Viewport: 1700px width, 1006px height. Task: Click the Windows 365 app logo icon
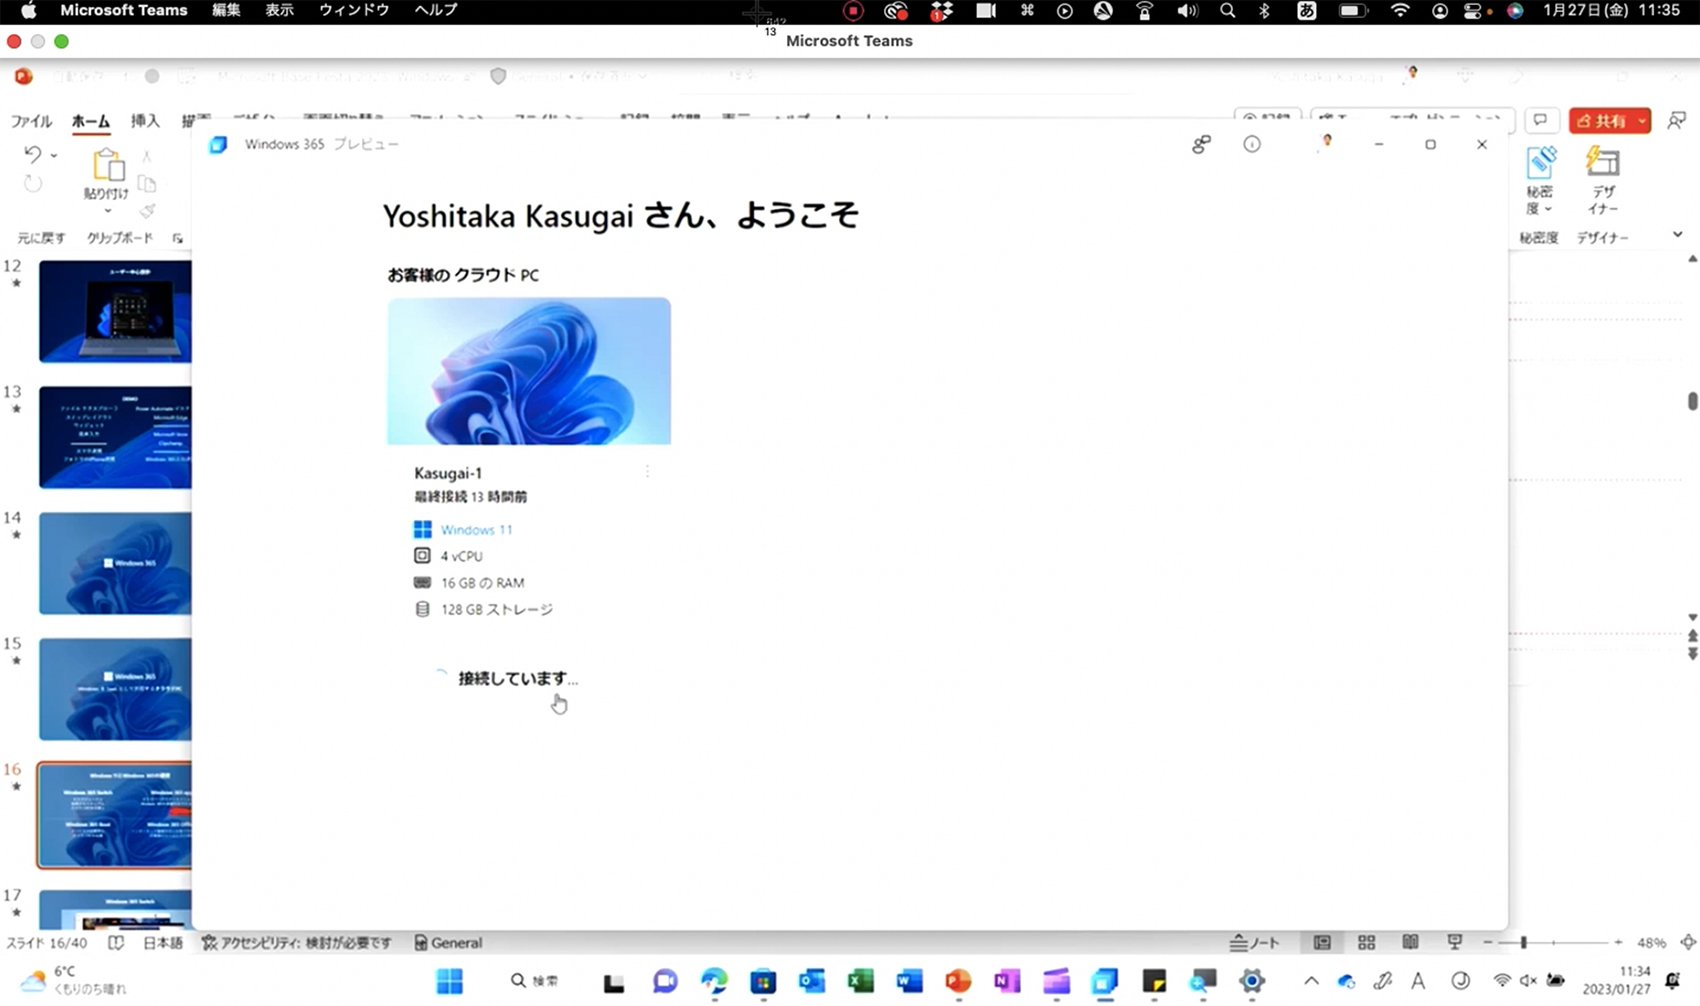tap(218, 144)
